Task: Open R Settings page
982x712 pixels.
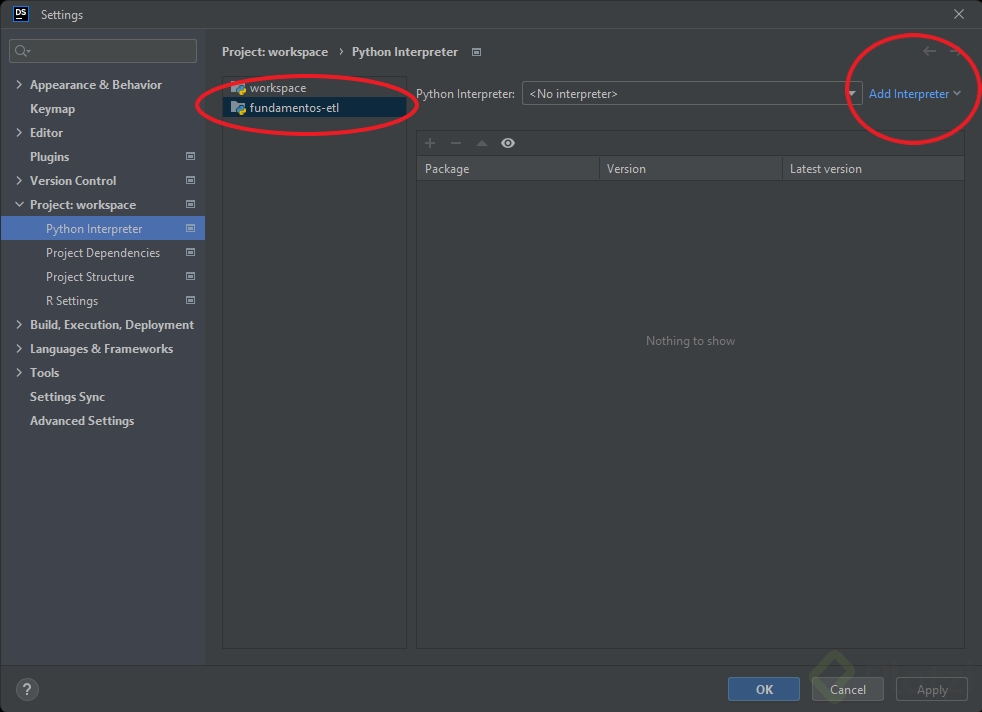Action: 72,301
